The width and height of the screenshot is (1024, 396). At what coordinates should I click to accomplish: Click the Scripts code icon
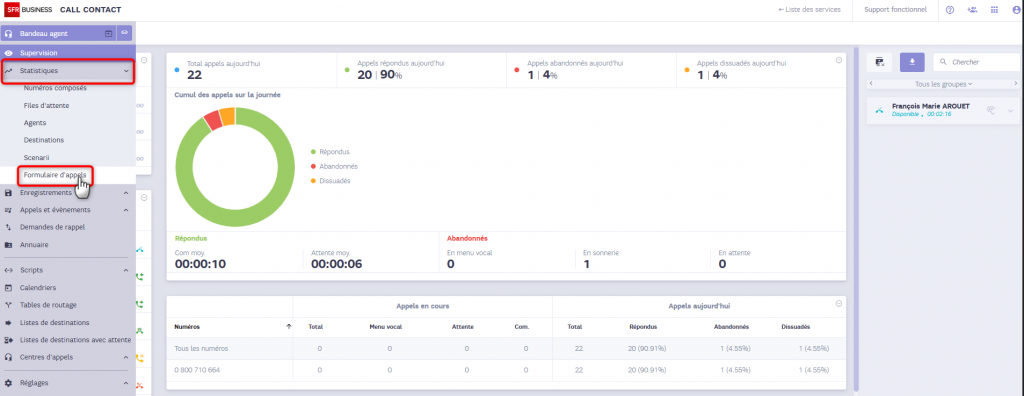(x=8, y=270)
